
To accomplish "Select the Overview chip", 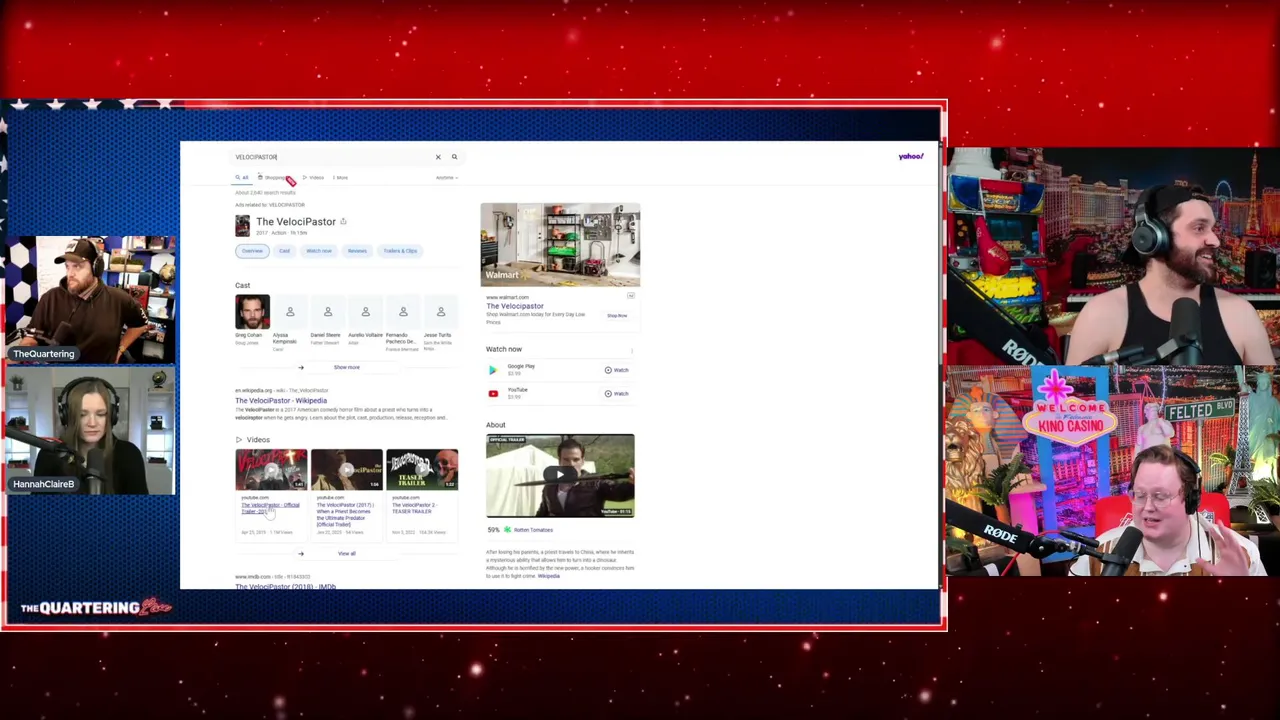I will pos(252,251).
